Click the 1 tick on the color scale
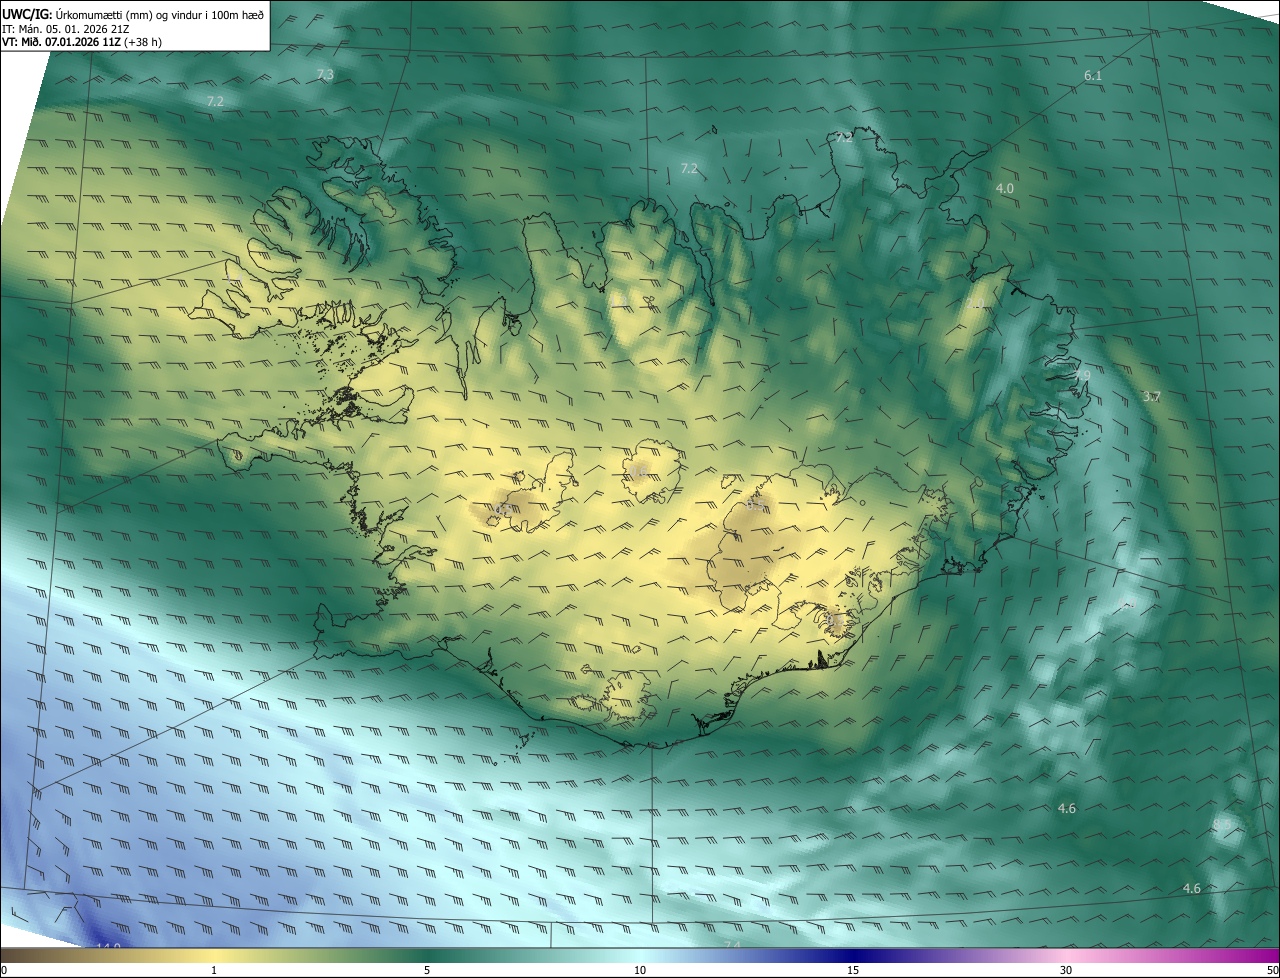Image resolution: width=1280 pixels, height=978 pixels. pyautogui.click(x=214, y=970)
